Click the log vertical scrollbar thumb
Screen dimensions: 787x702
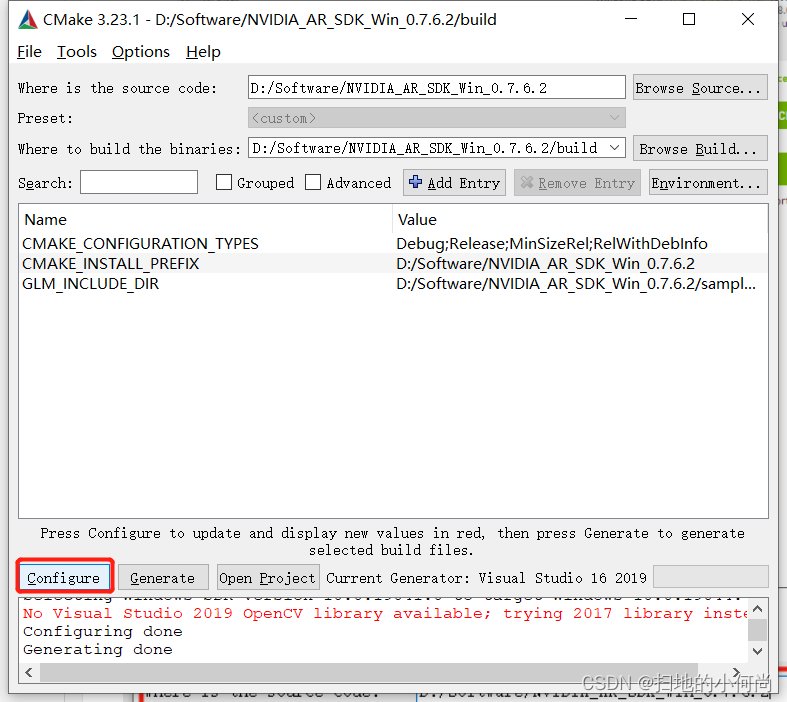[x=758, y=630]
